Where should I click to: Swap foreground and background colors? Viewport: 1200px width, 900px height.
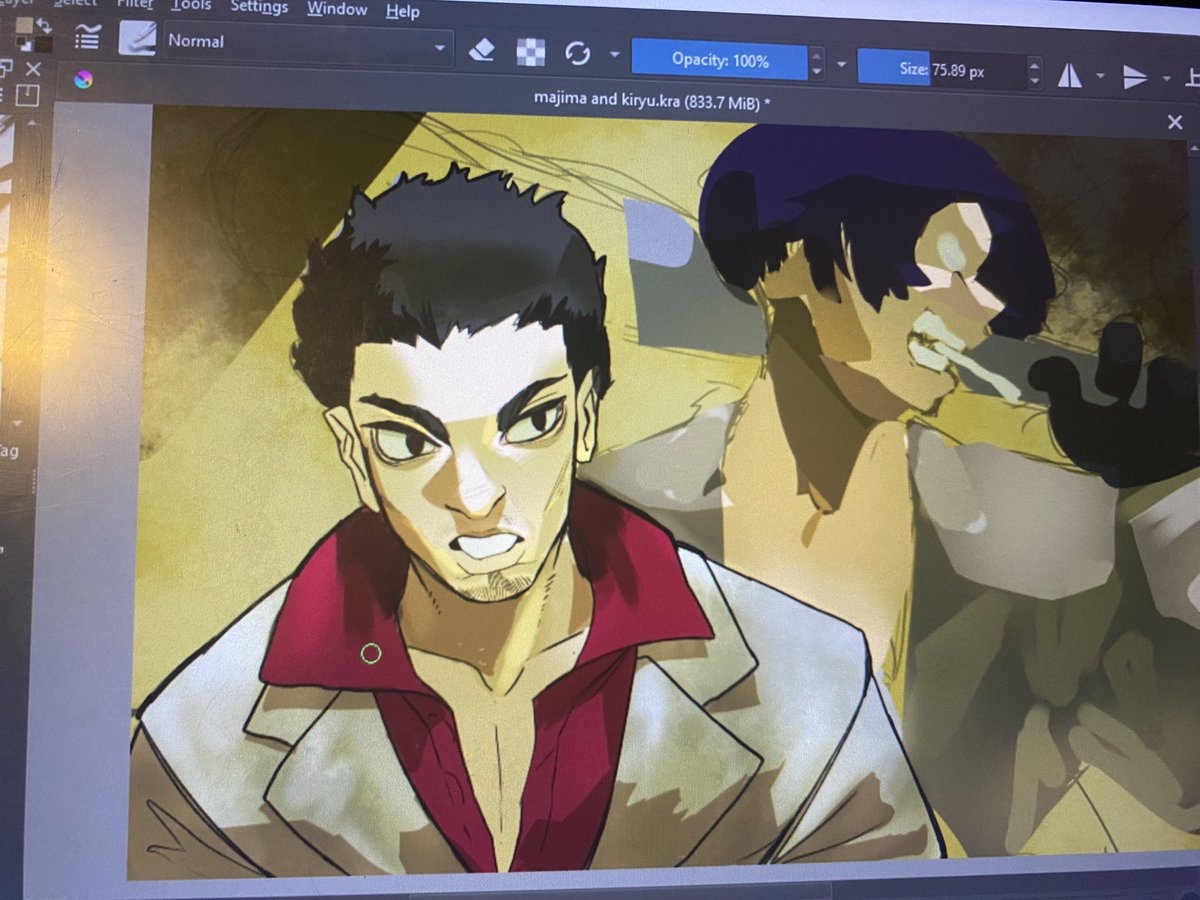tap(43, 25)
